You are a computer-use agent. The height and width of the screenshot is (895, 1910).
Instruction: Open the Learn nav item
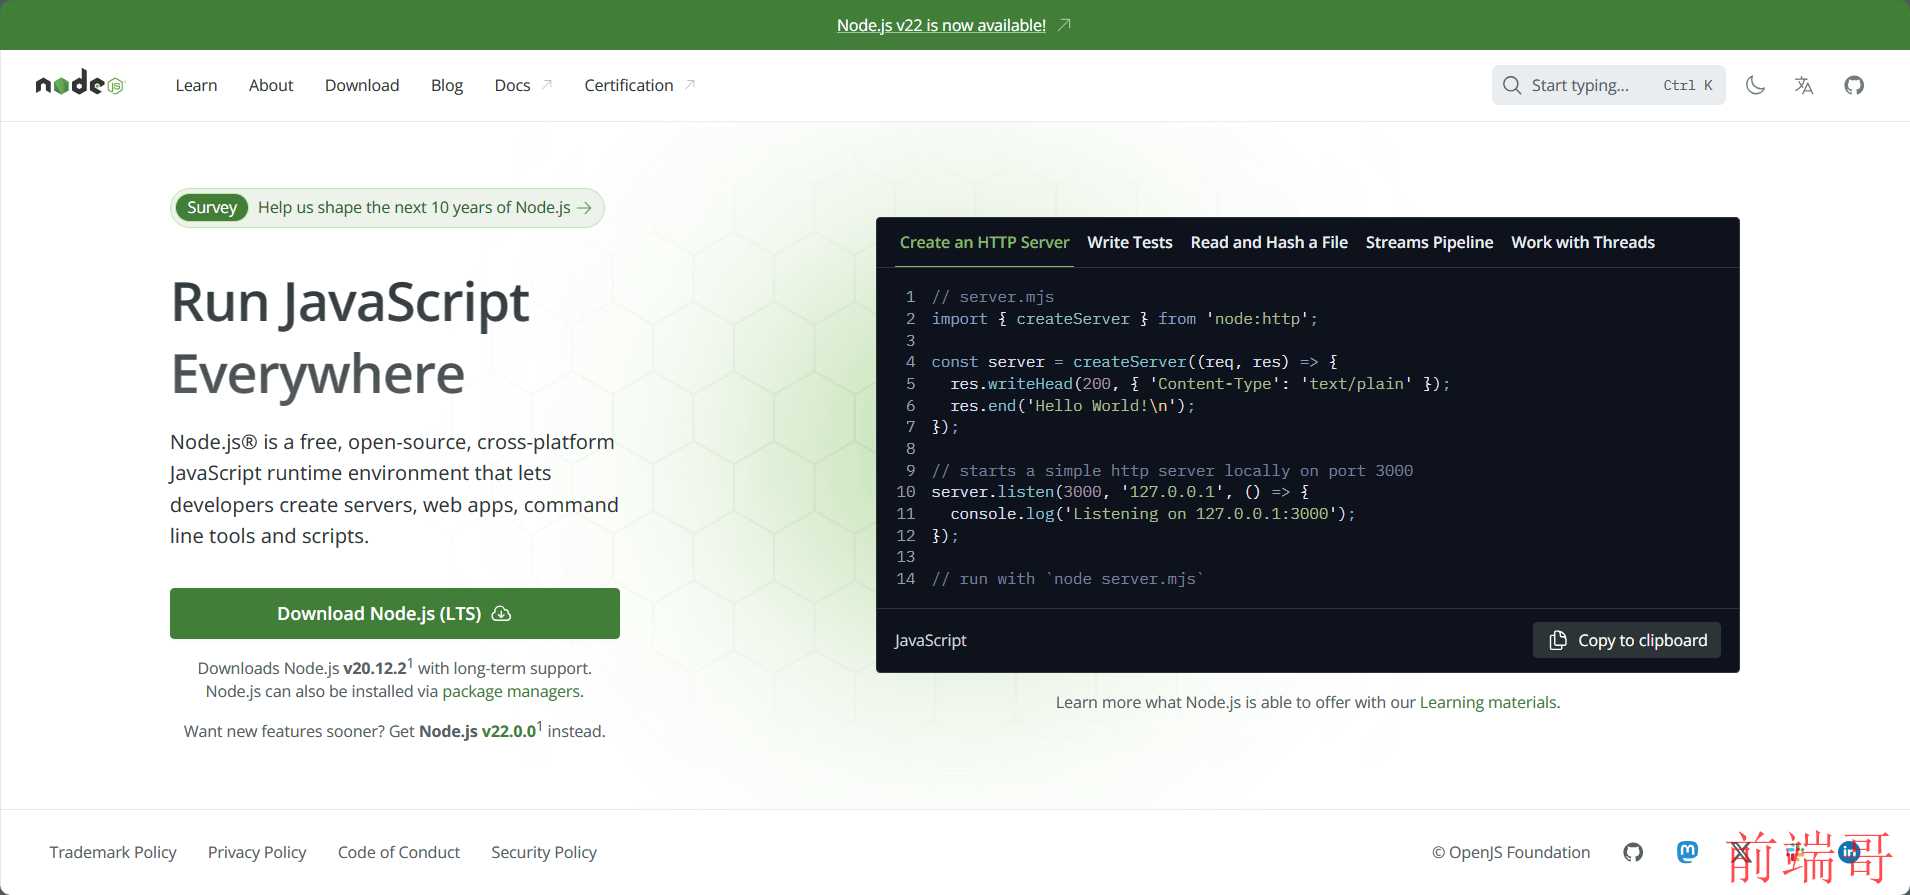(x=196, y=85)
